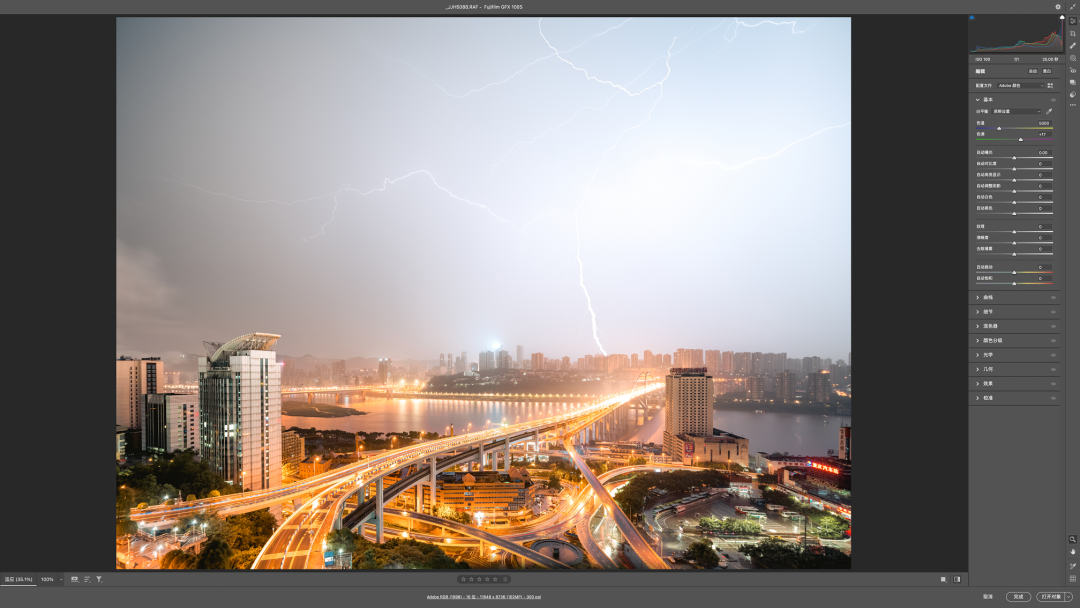
Task: Select the Zoom magnifier tool
Action: coord(1073,539)
